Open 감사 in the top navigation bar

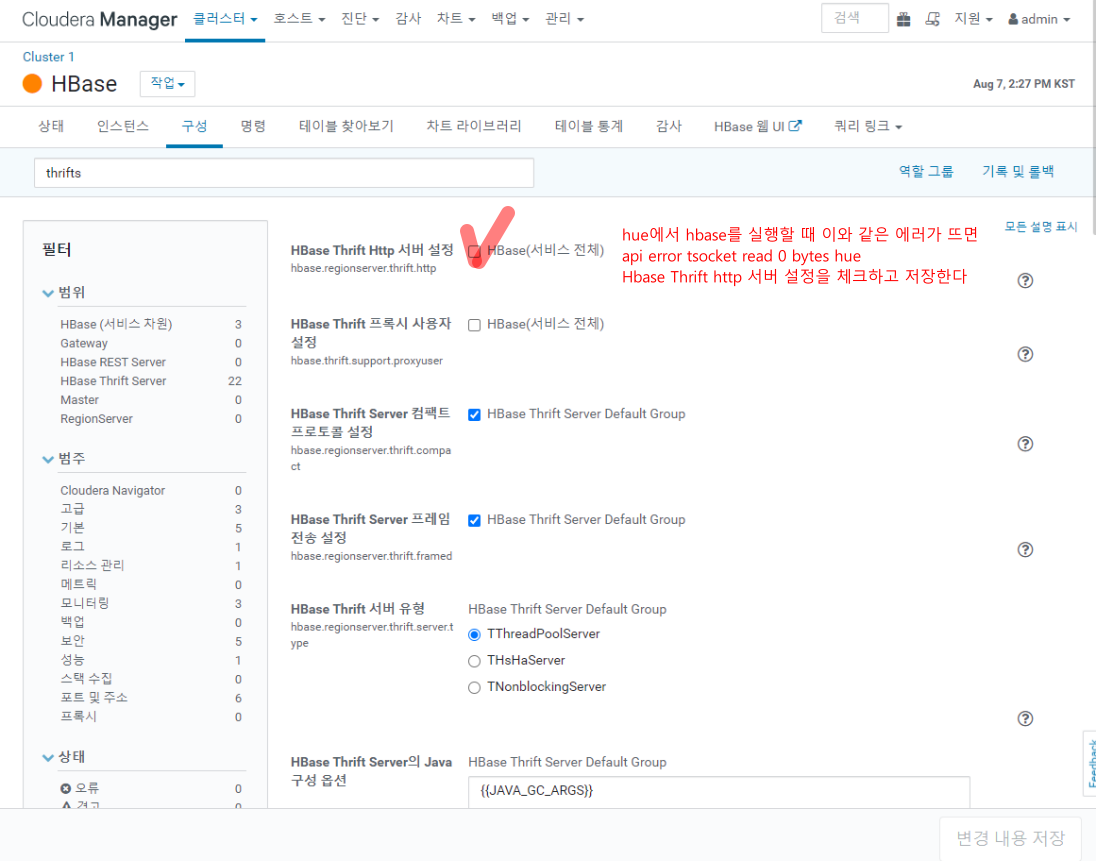[x=408, y=19]
